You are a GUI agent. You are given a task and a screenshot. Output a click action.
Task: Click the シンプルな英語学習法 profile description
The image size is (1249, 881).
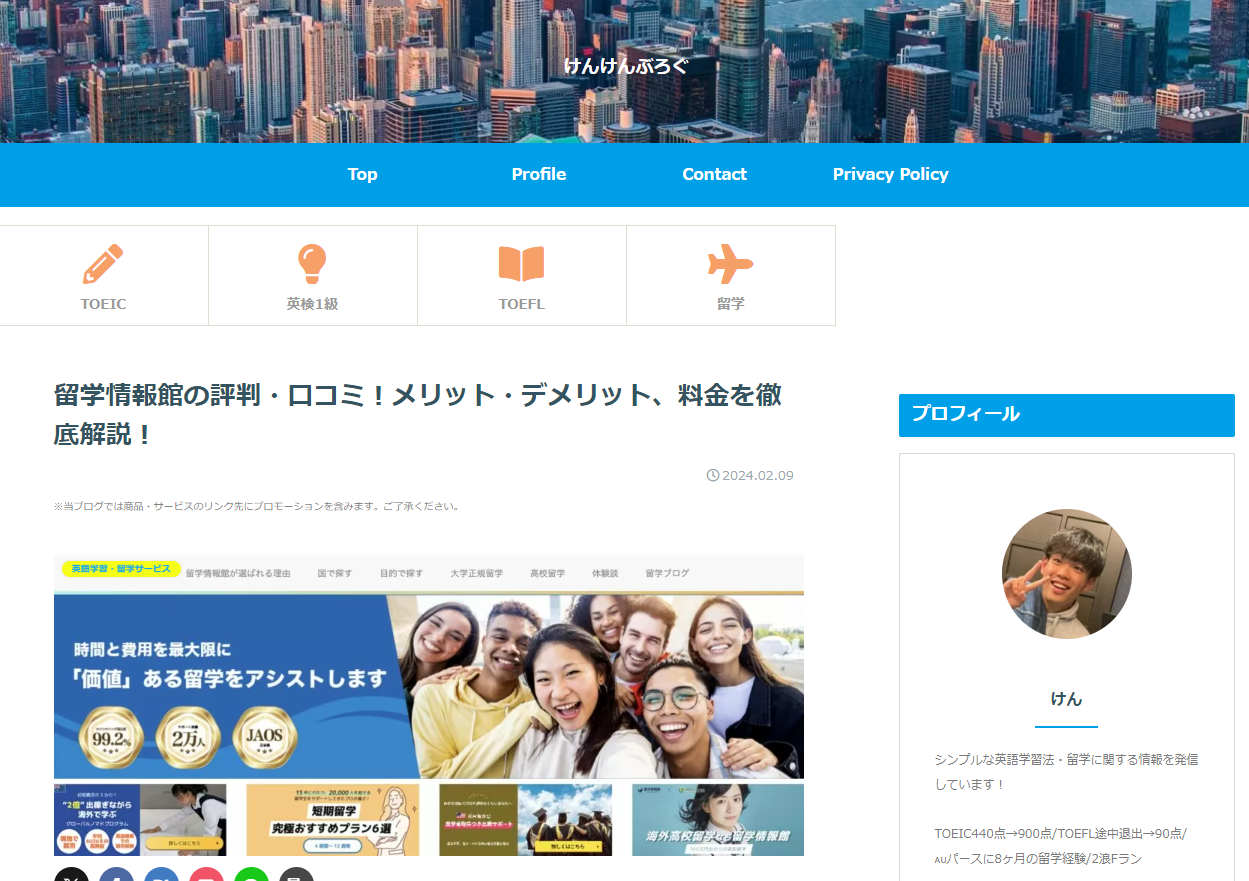(x=1066, y=772)
